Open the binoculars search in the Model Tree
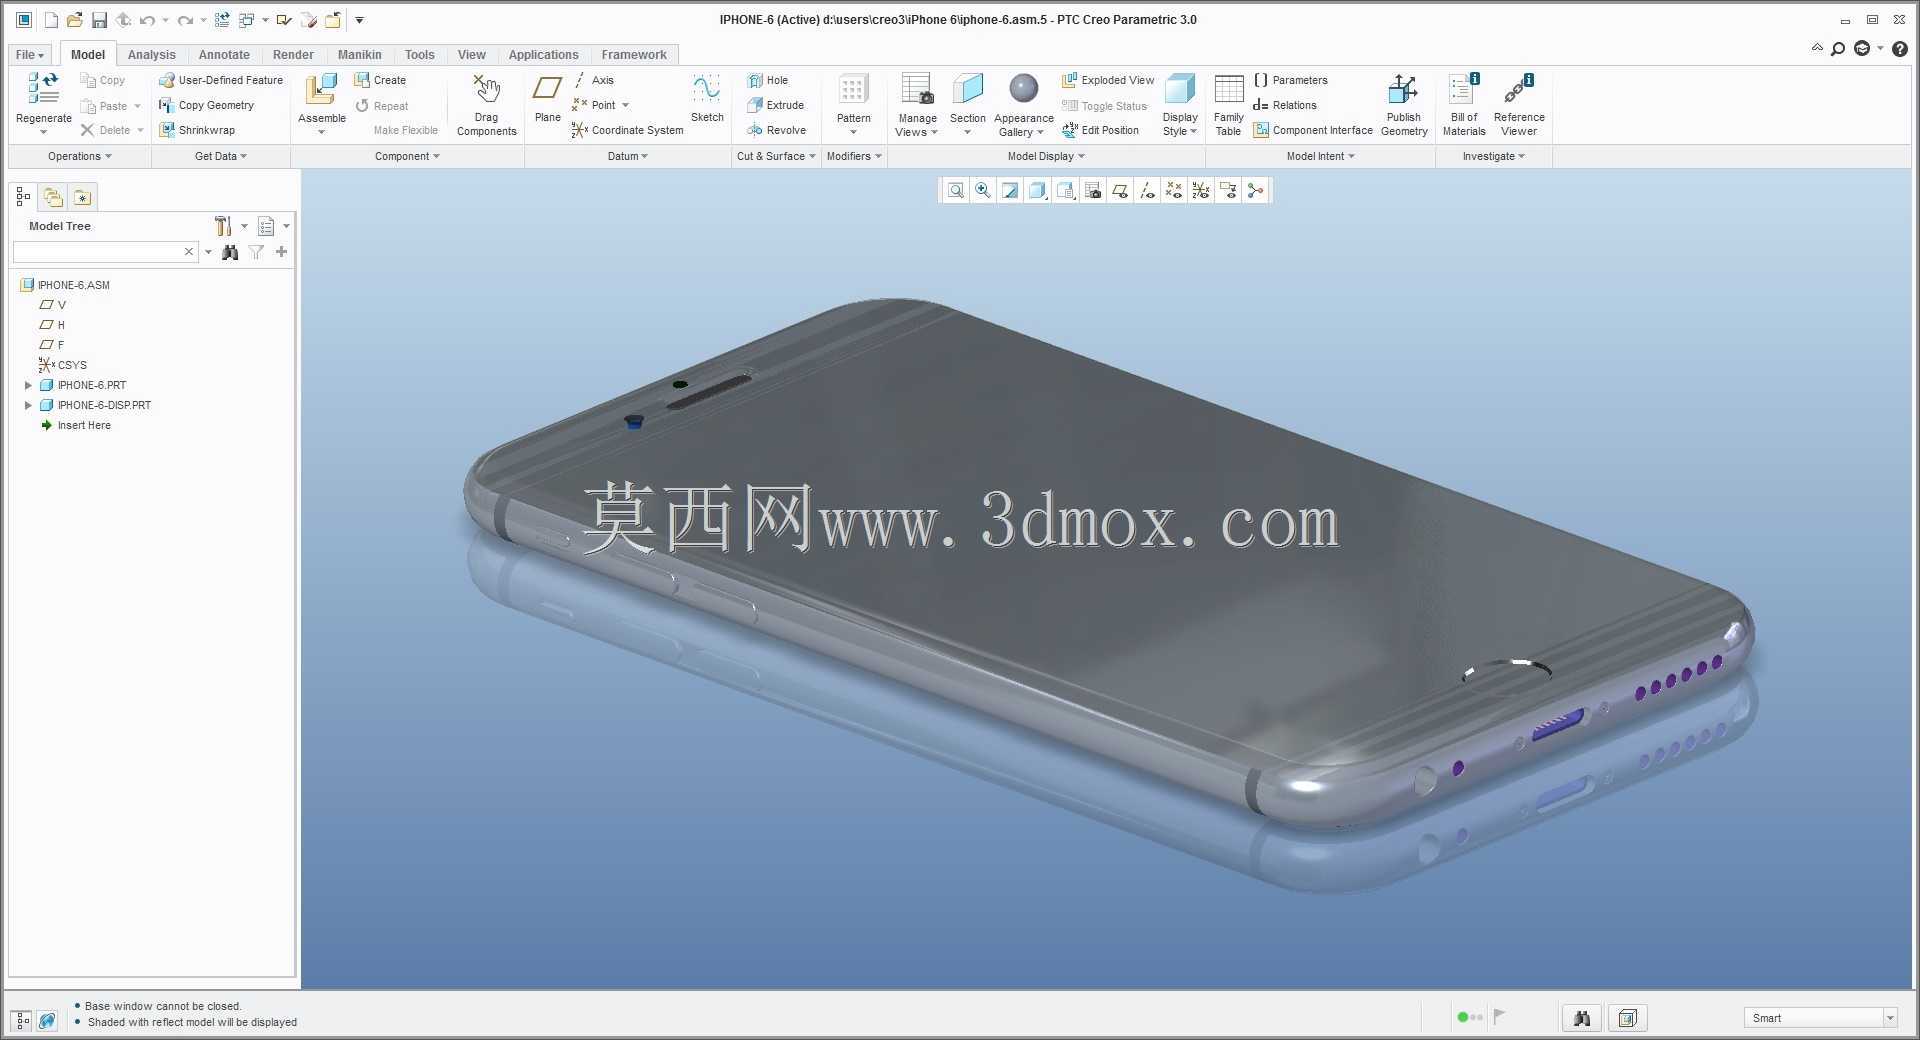Image resolution: width=1920 pixels, height=1040 pixels. (x=230, y=252)
